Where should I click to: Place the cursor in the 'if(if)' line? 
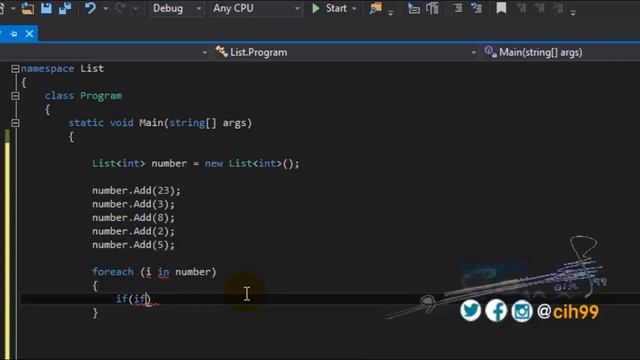click(x=133, y=299)
